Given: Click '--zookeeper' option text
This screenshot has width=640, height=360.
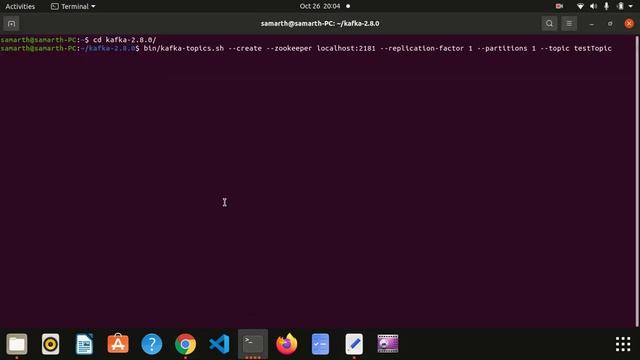Looking at the screenshot, I should pyautogui.click(x=289, y=48).
